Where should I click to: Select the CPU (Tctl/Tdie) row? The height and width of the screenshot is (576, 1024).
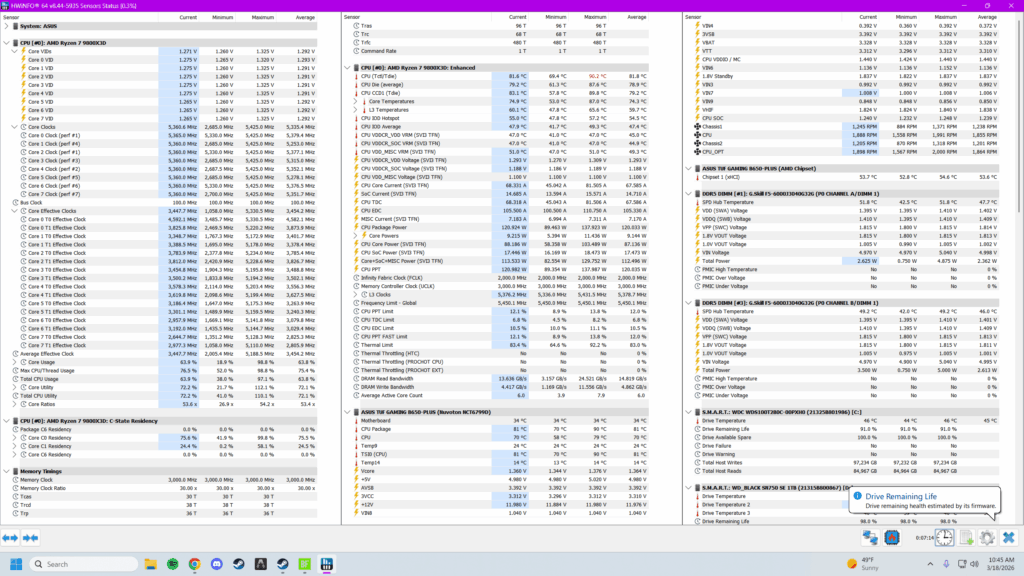pyautogui.click(x=496, y=76)
